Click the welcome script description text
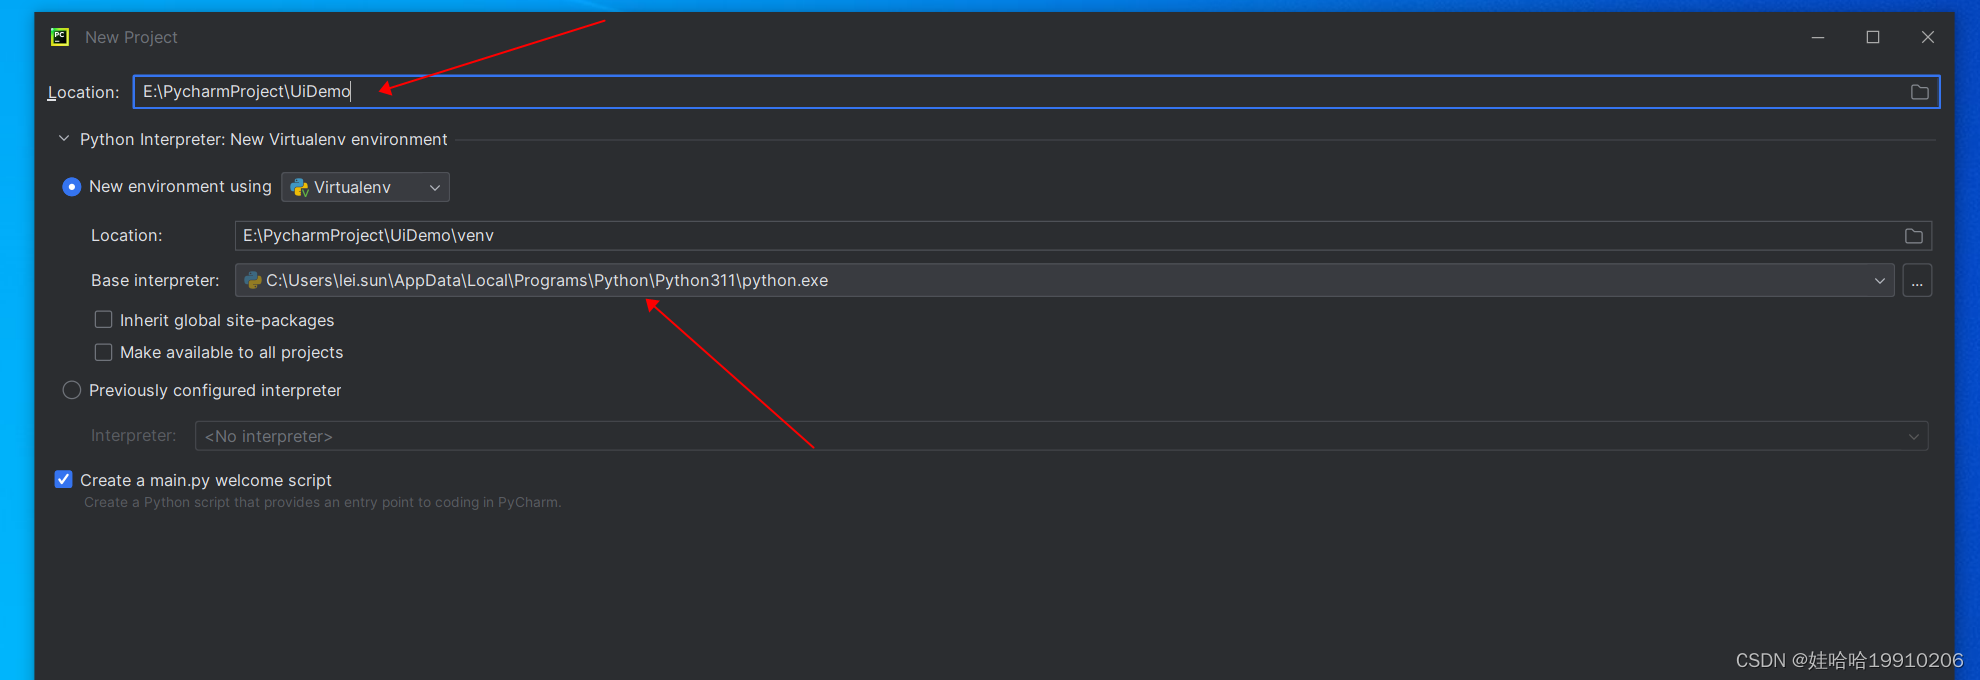Viewport: 1980px width, 680px height. point(322,503)
